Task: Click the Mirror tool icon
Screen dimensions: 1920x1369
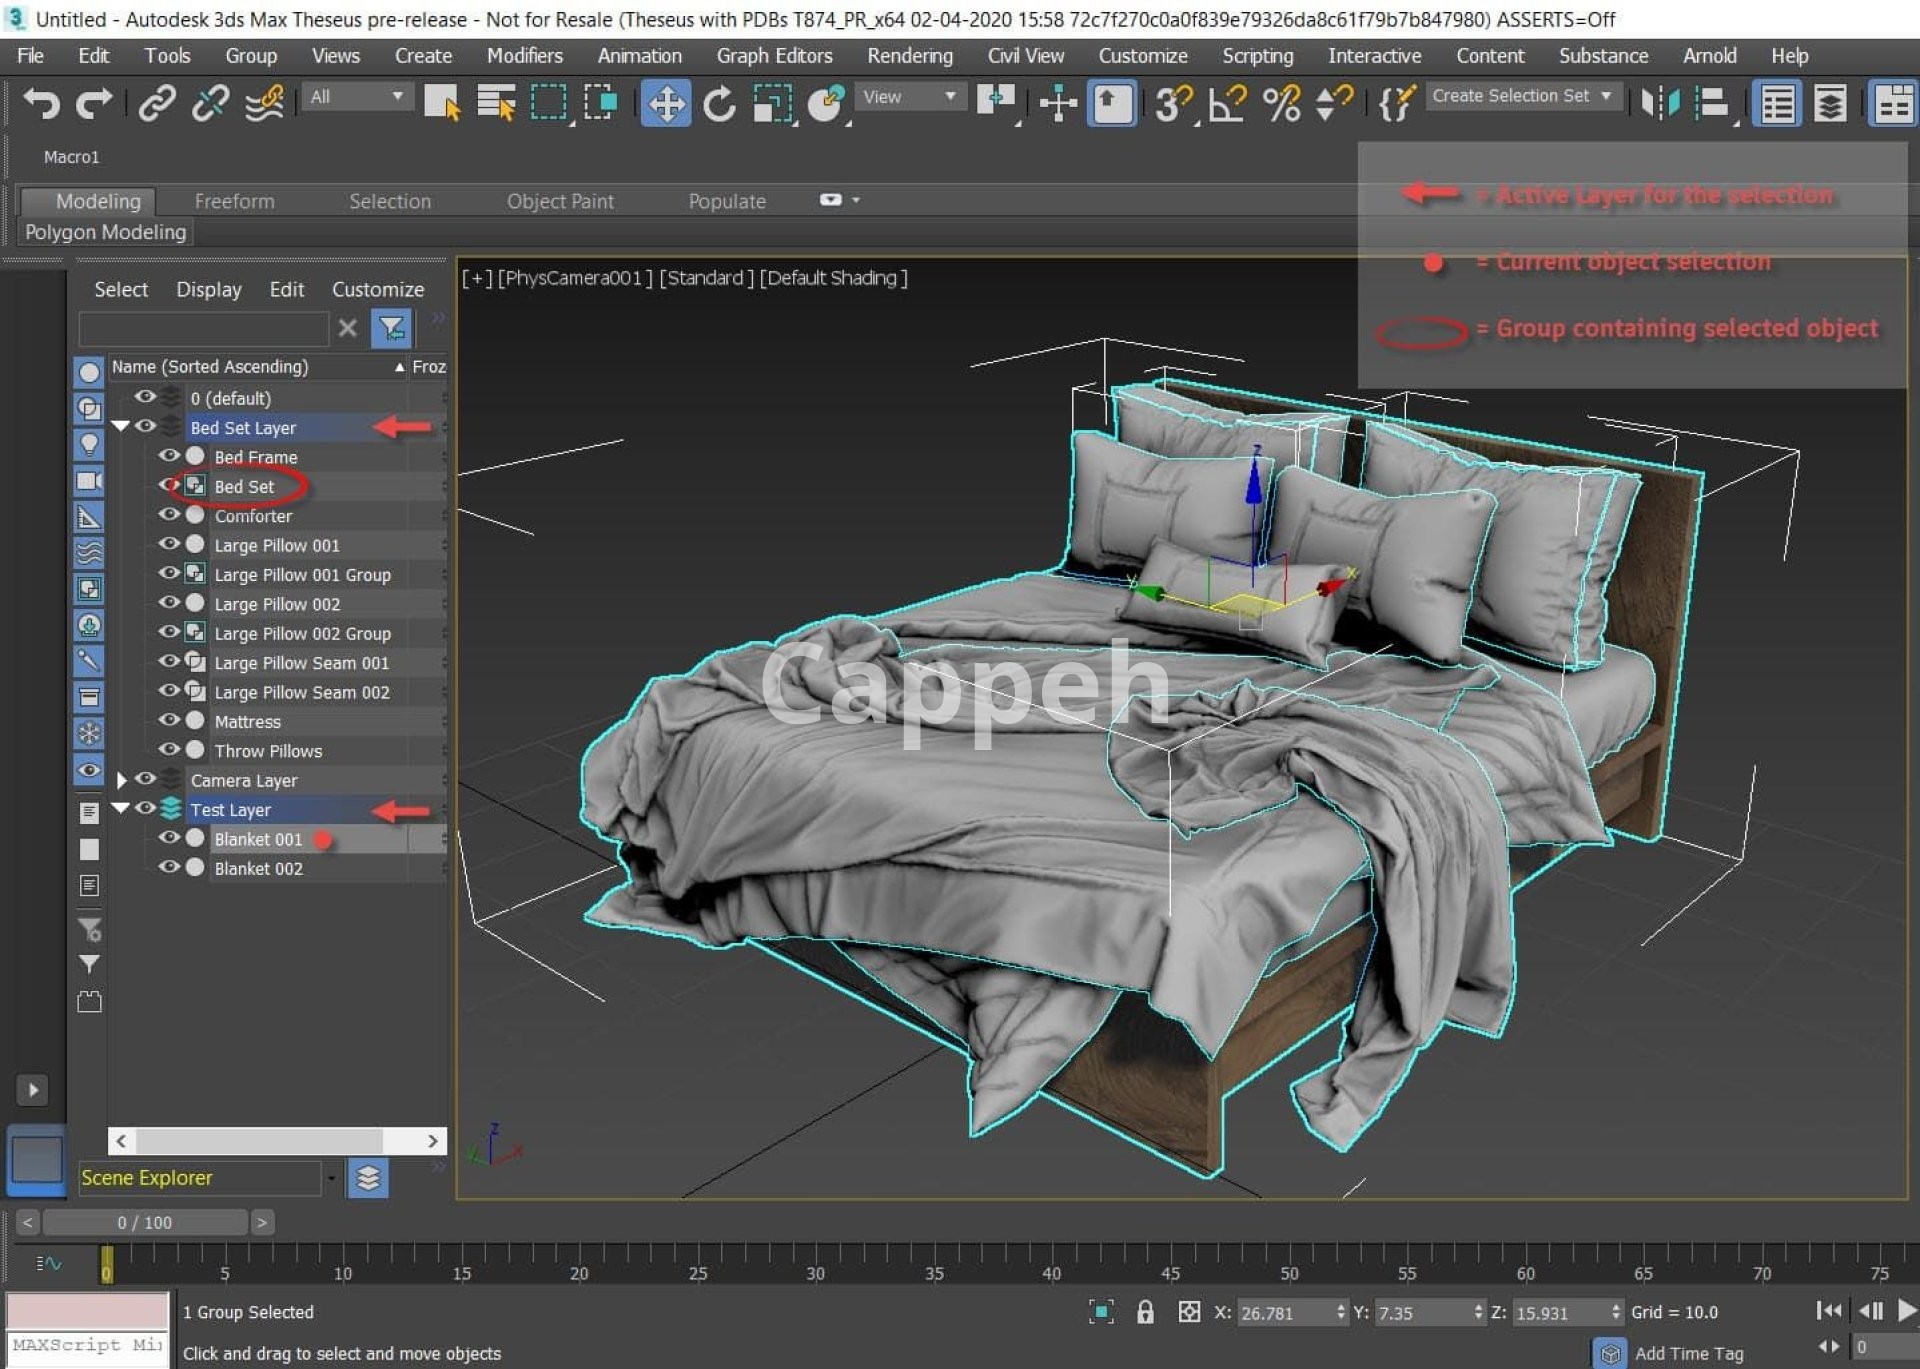Action: coord(1660,103)
